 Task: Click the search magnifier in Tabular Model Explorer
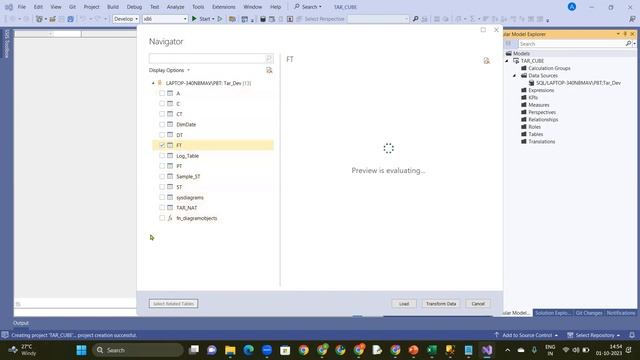(x=628, y=44)
